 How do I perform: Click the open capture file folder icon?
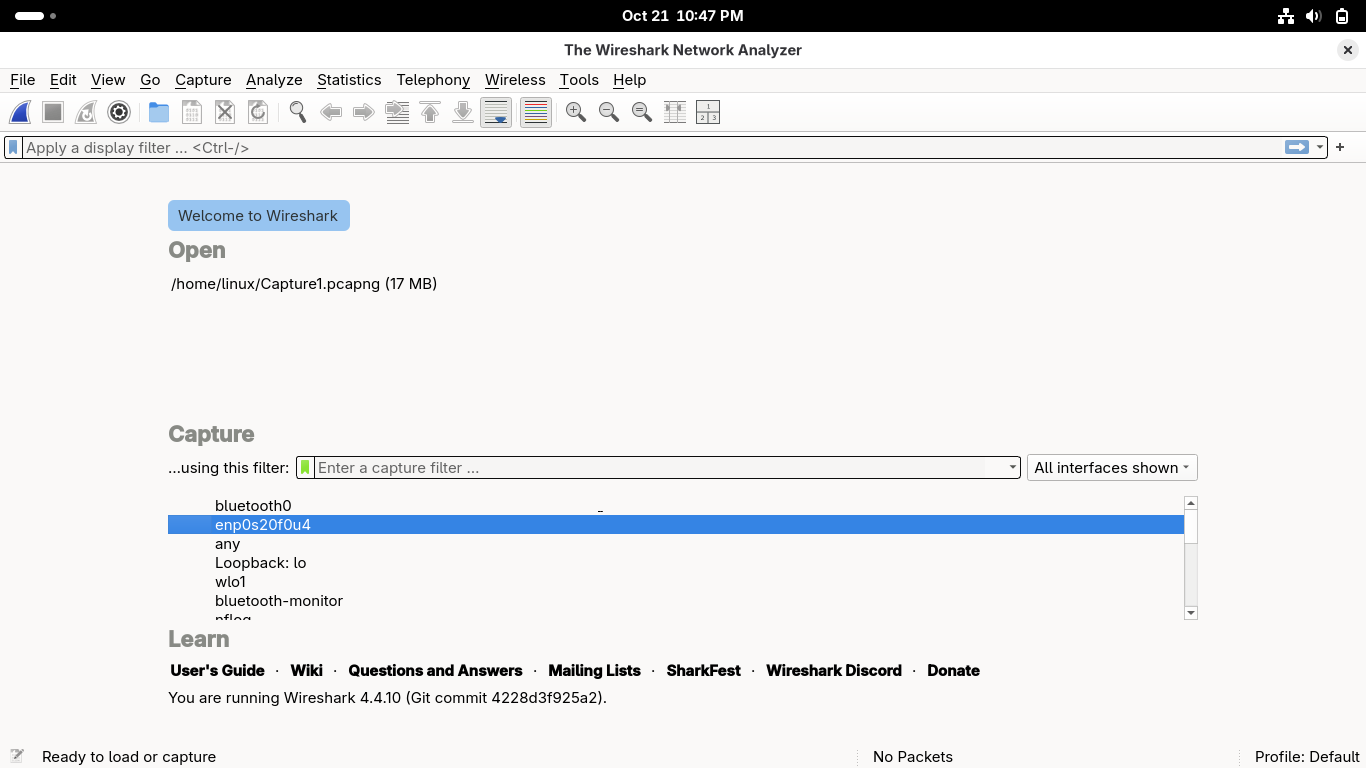pos(158,113)
